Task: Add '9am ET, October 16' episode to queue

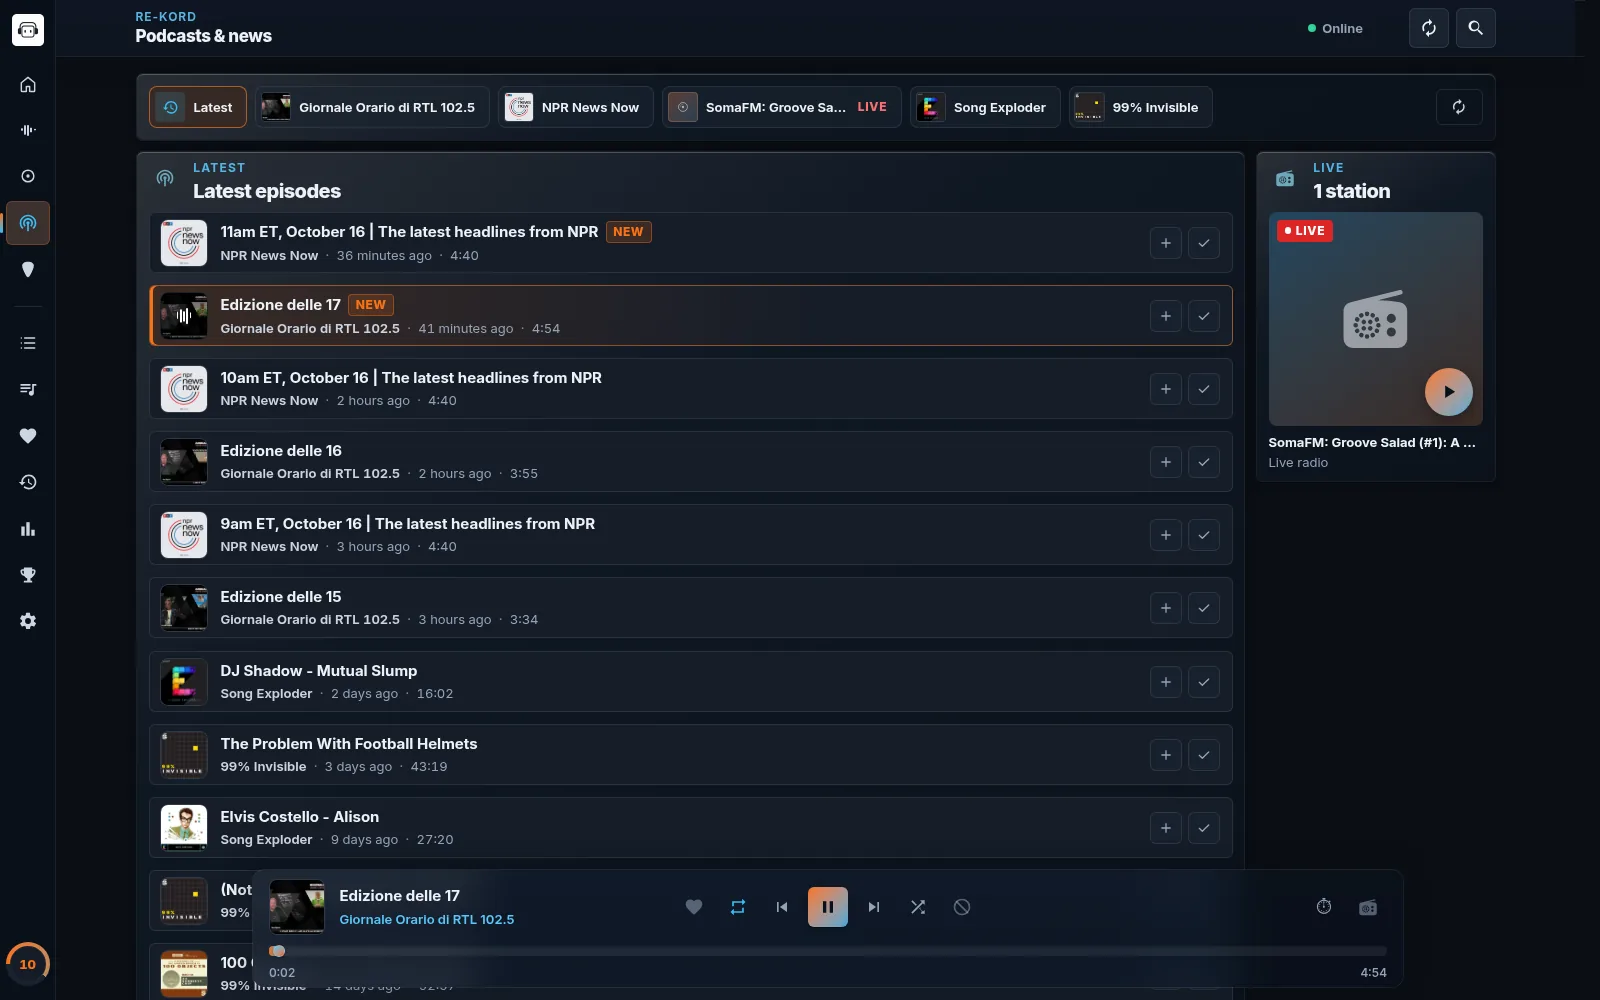Action: pyautogui.click(x=1166, y=535)
